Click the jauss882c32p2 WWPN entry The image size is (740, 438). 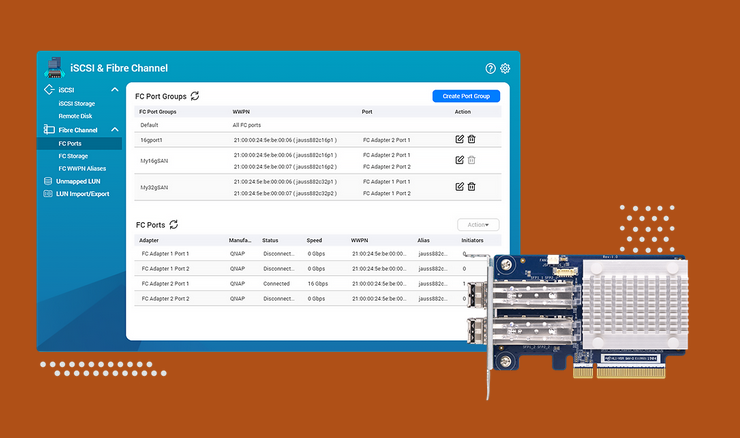point(285,194)
